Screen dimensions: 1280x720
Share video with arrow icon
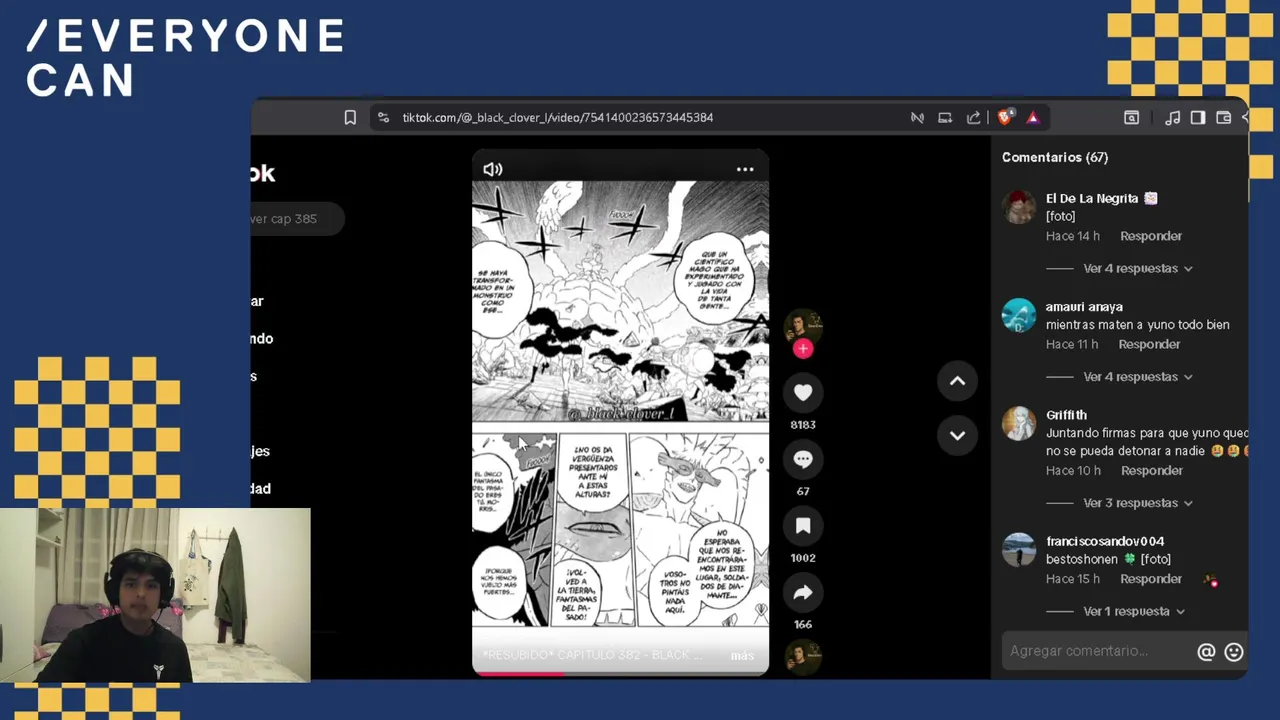click(803, 593)
